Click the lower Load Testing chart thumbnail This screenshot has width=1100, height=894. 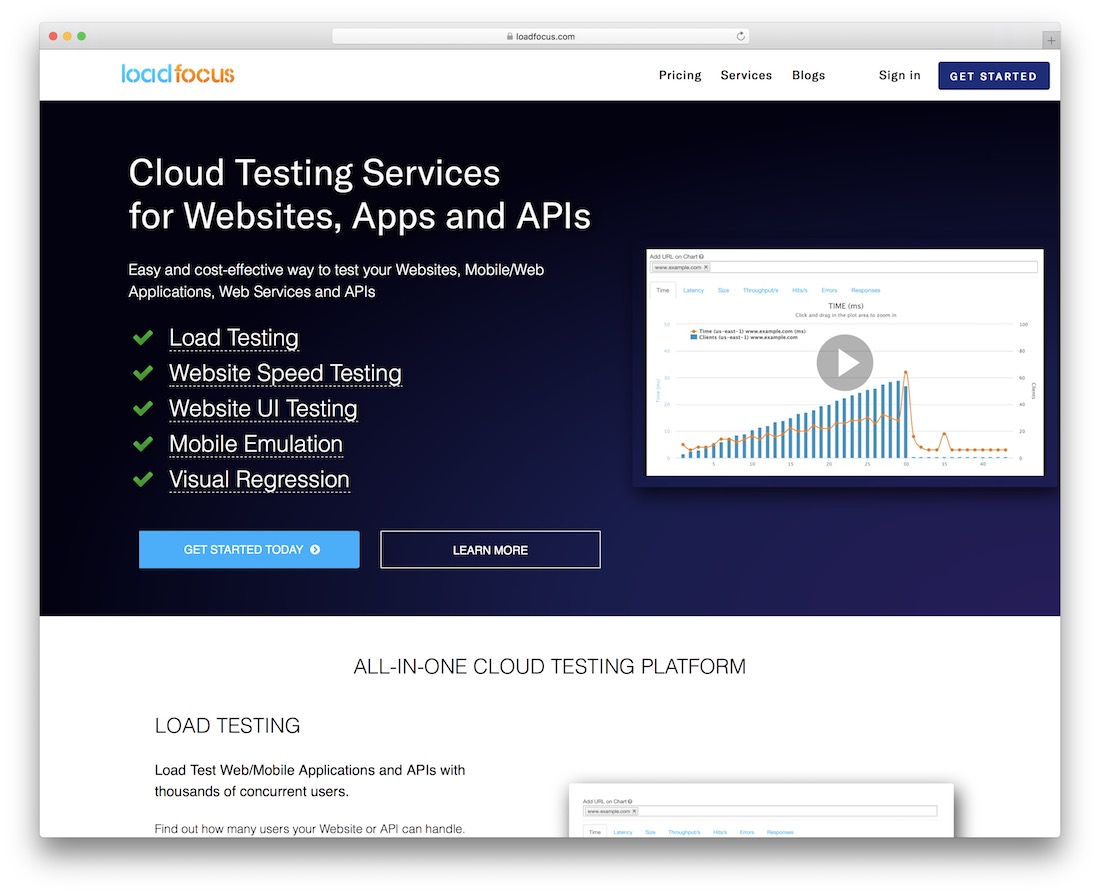coord(761,810)
